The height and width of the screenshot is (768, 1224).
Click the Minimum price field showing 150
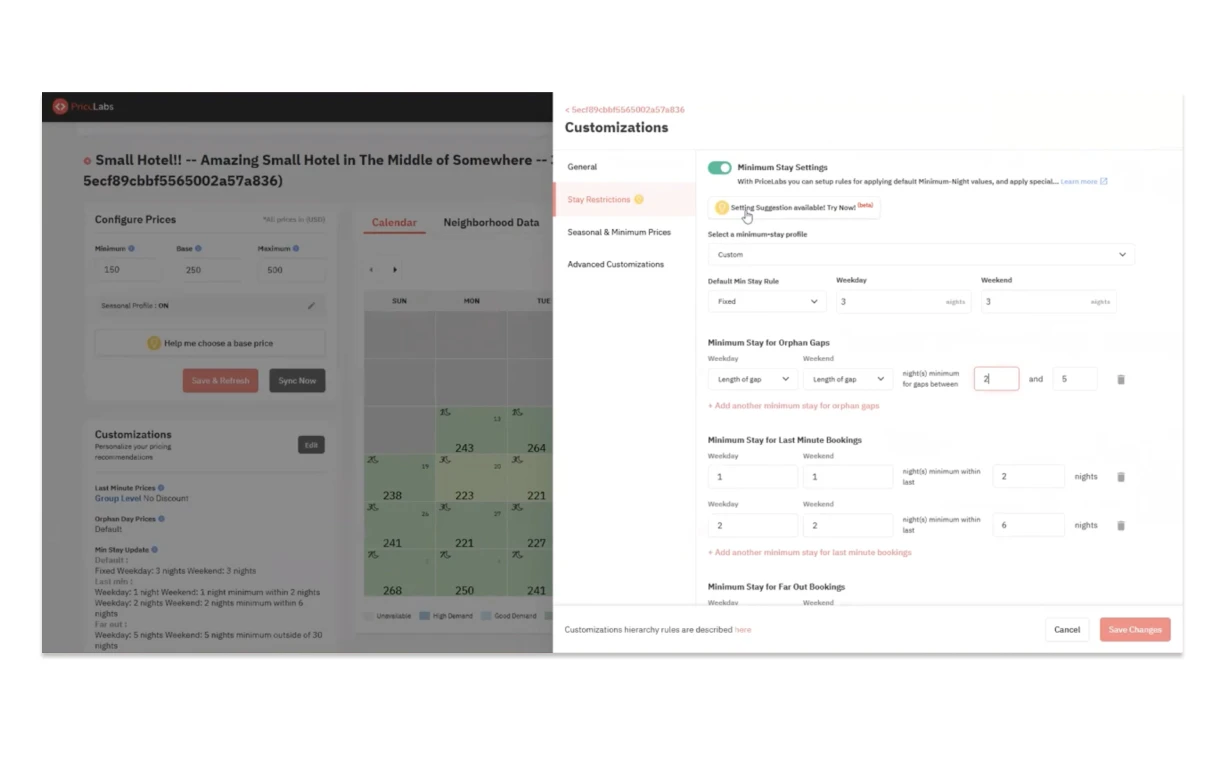(127, 270)
